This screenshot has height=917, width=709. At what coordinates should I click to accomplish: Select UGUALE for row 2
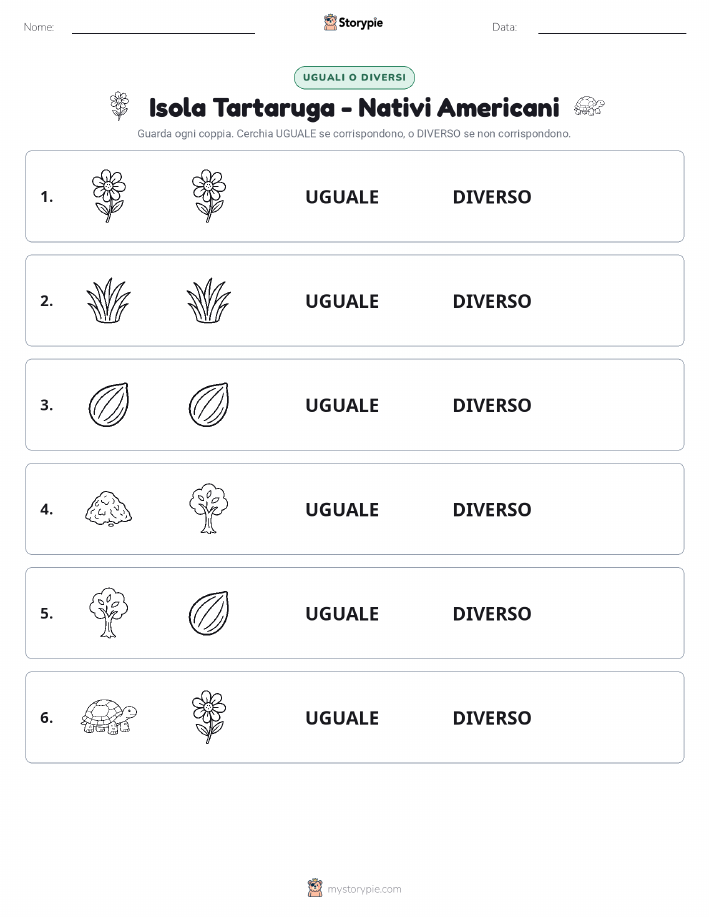point(342,301)
